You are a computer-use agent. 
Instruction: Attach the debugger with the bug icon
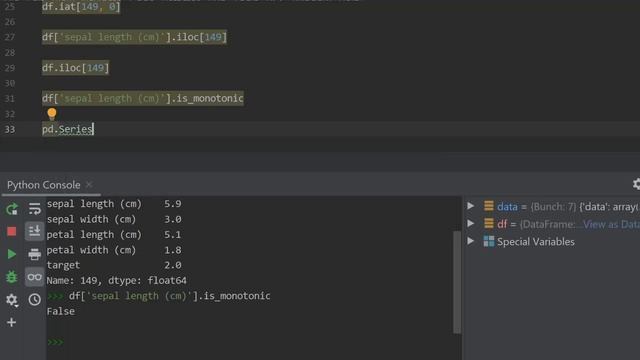pyautogui.click(x=12, y=277)
